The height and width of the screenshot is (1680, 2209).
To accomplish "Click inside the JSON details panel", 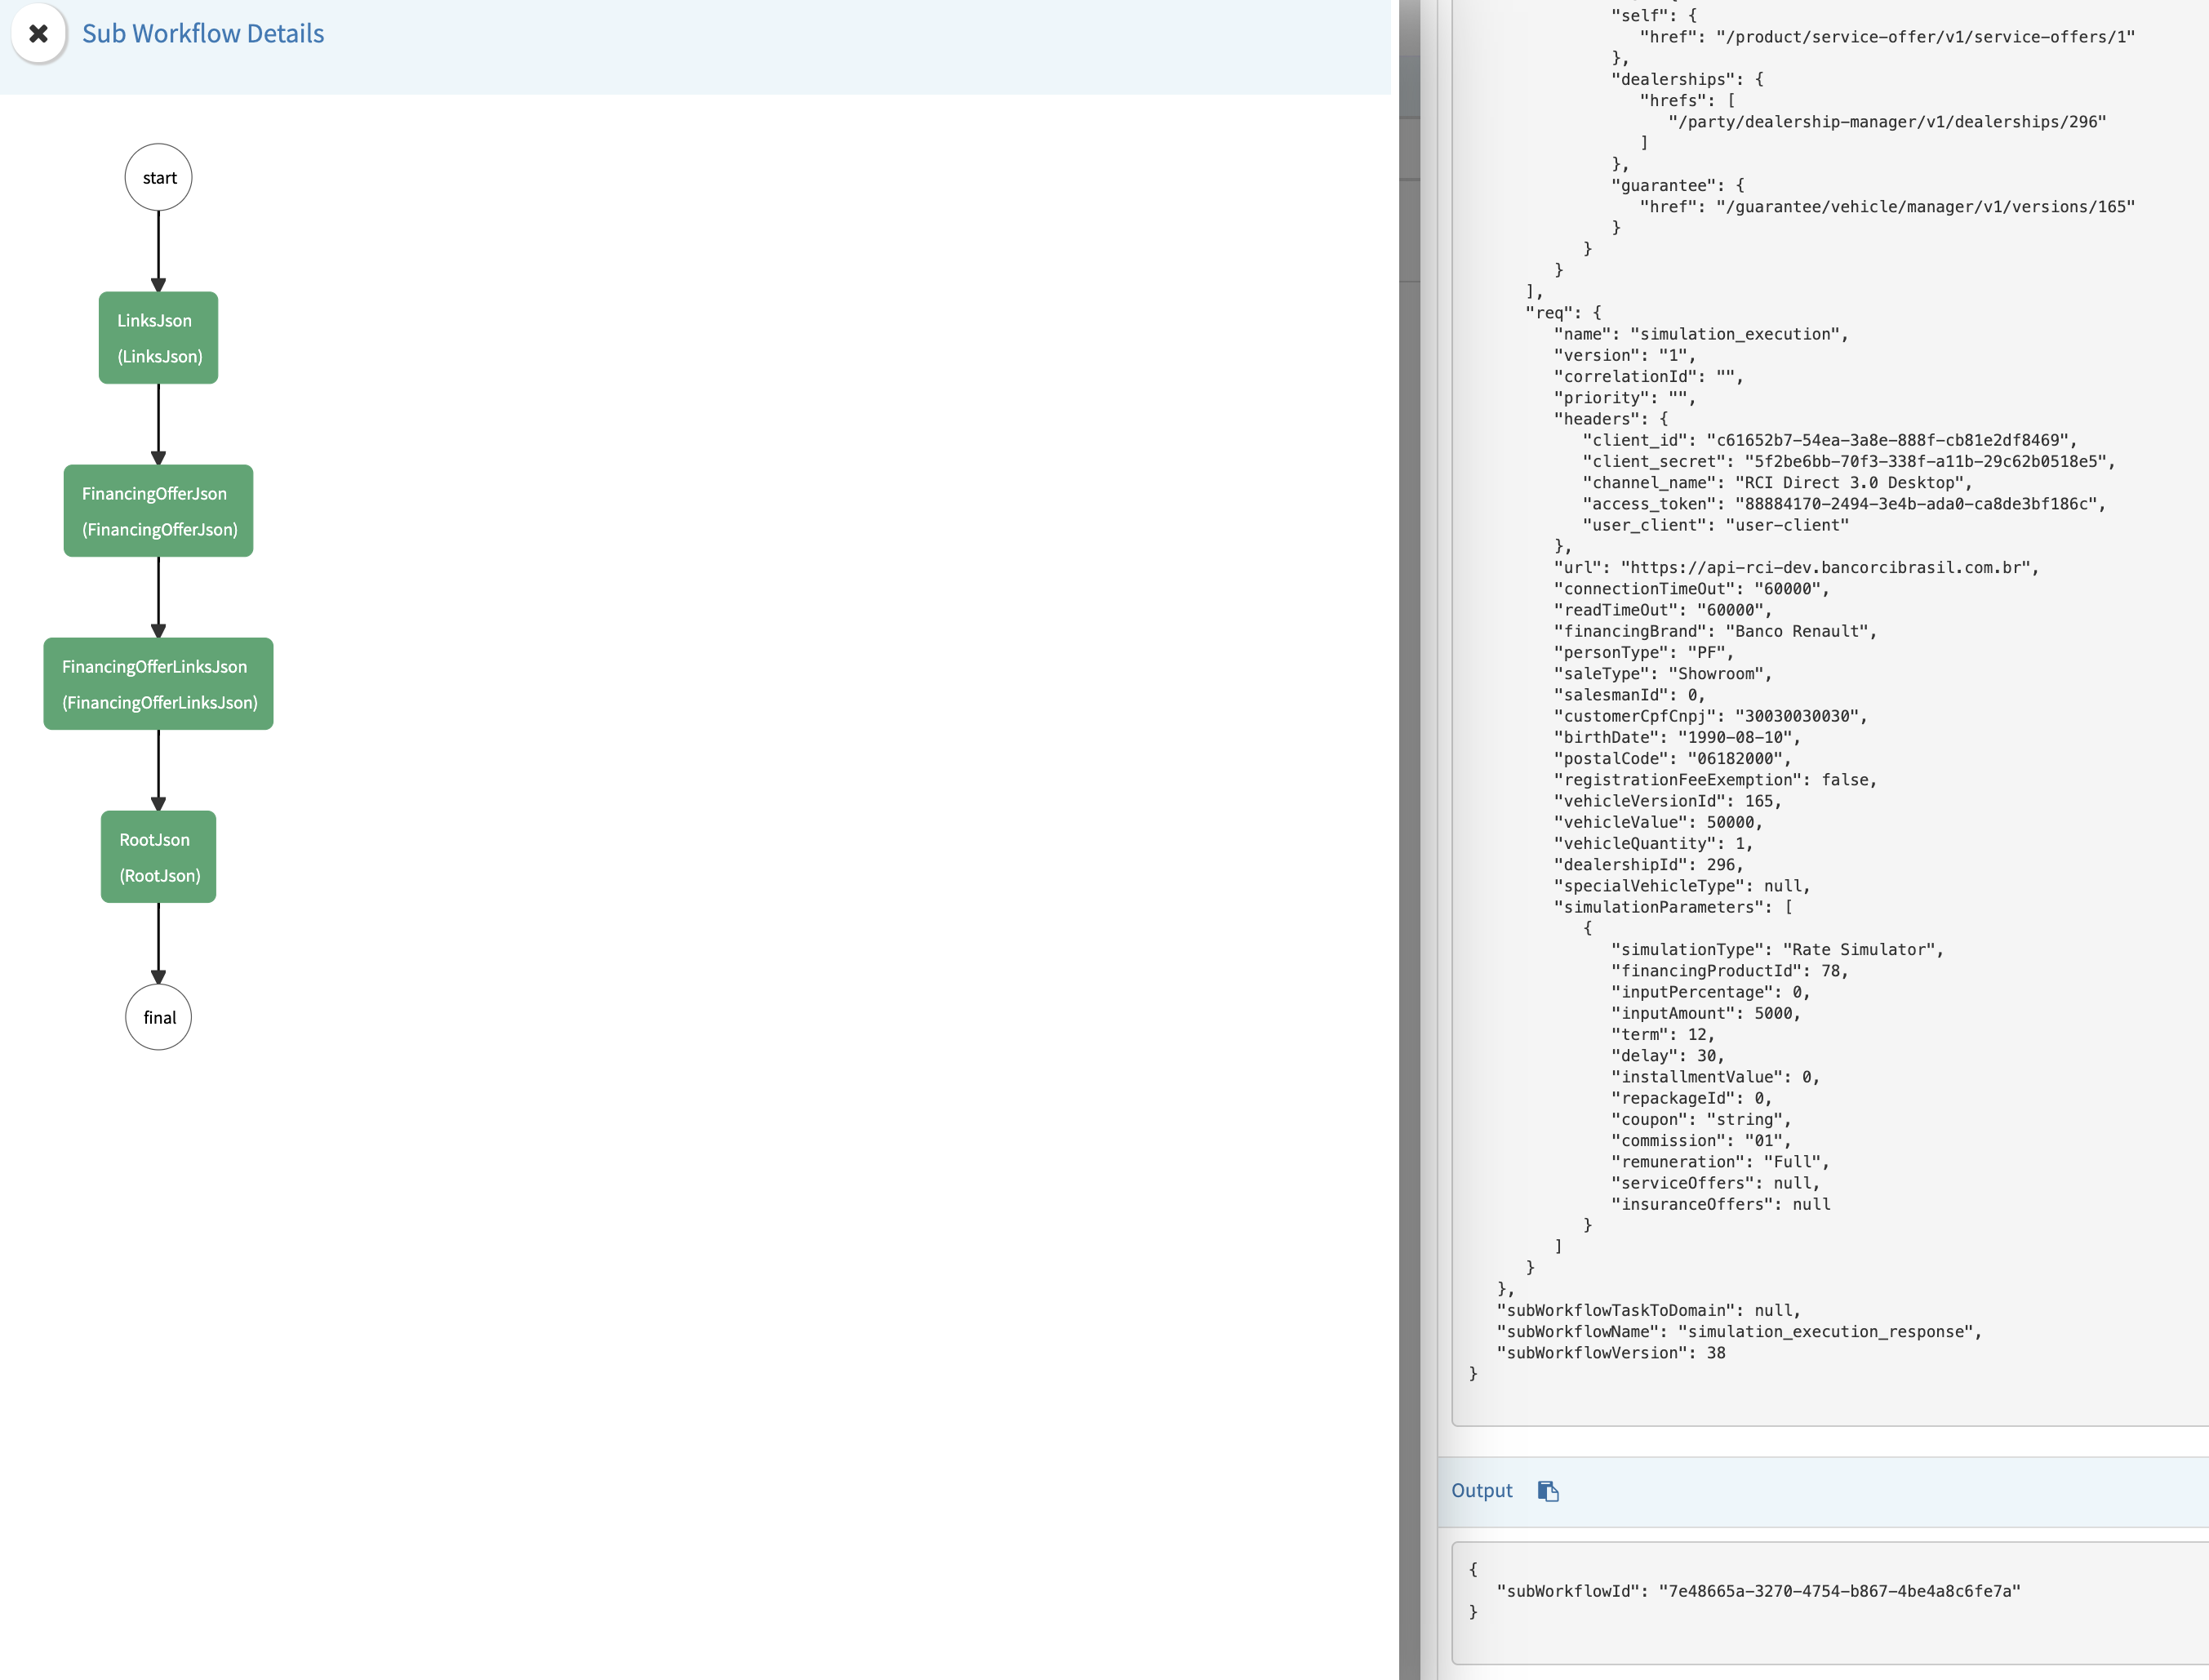I will click(x=1800, y=700).
